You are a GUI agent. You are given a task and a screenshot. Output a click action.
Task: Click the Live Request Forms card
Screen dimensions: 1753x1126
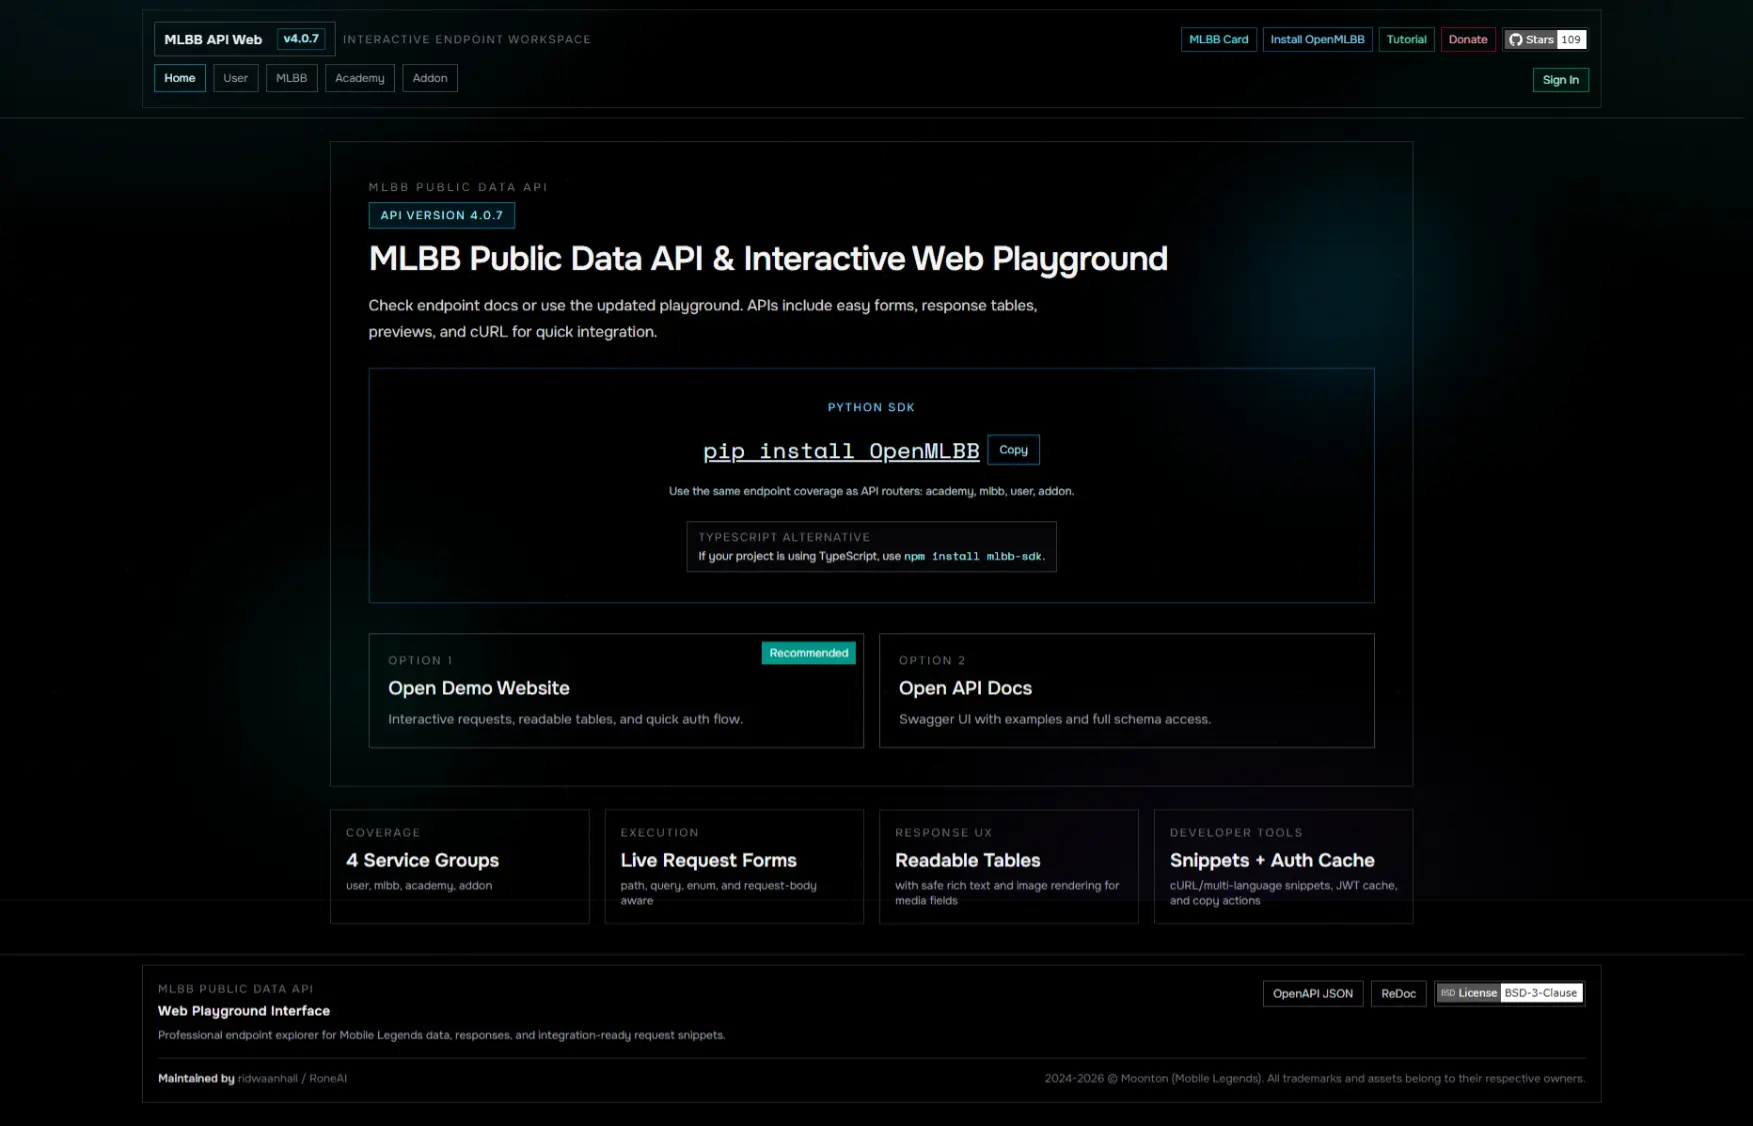click(734, 866)
